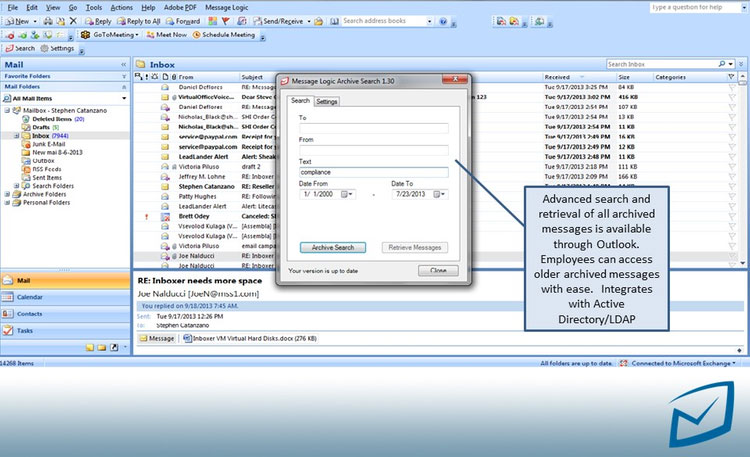Expand the Favorite Folders section
This screenshot has width=750, height=457.
[x=124, y=76]
